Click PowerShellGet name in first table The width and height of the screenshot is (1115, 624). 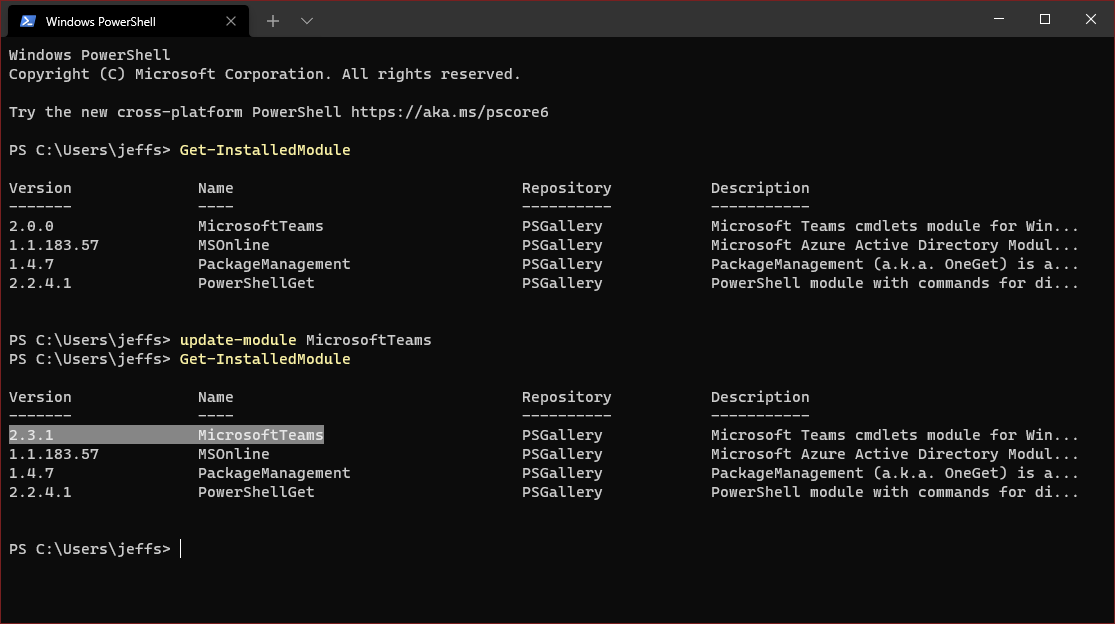(x=256, y=283)
